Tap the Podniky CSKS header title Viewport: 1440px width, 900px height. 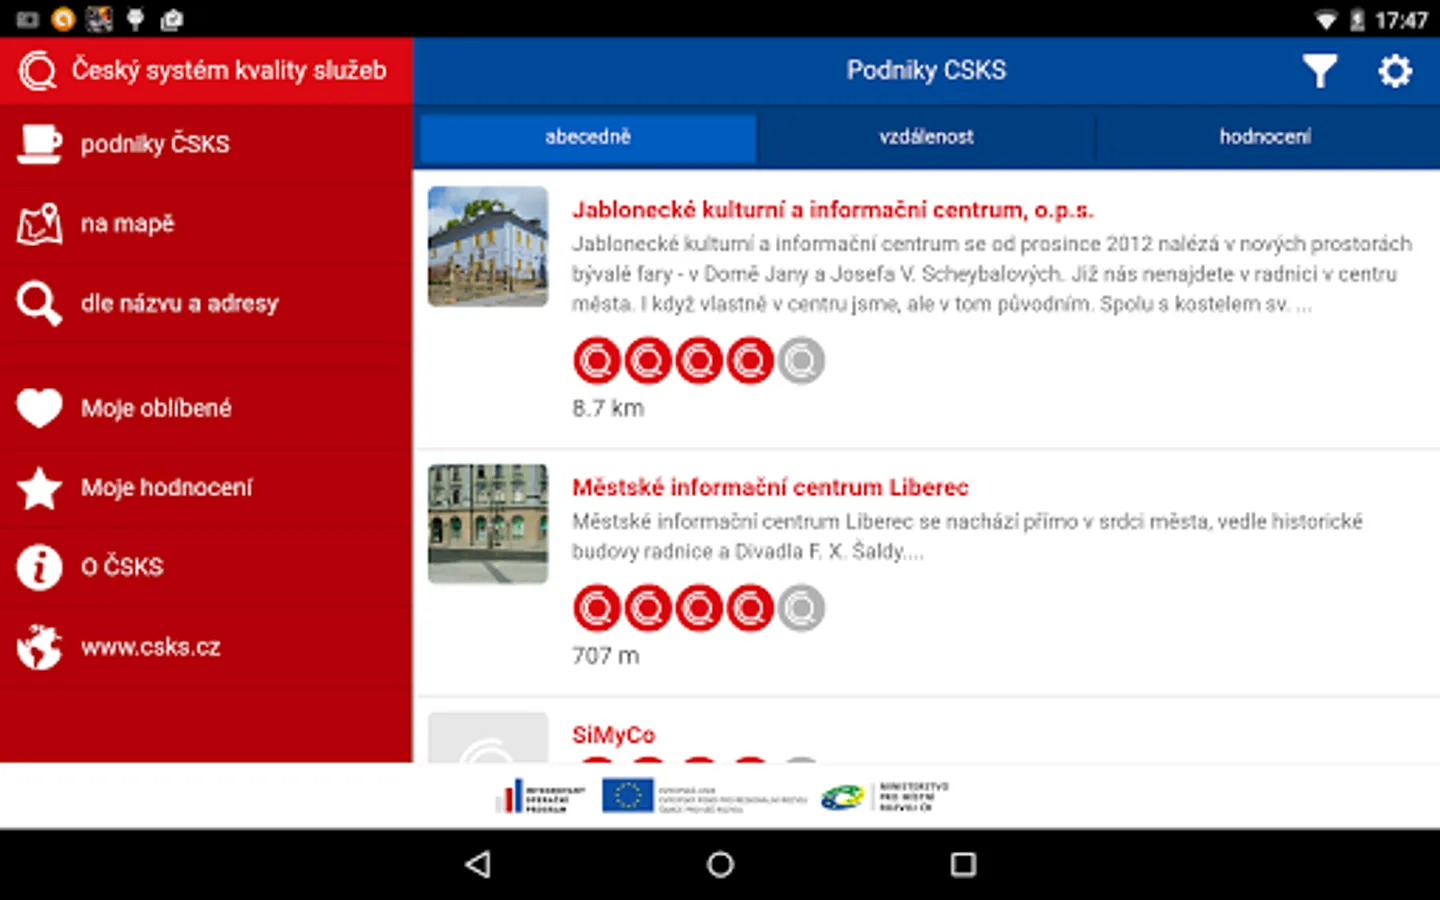926,70
